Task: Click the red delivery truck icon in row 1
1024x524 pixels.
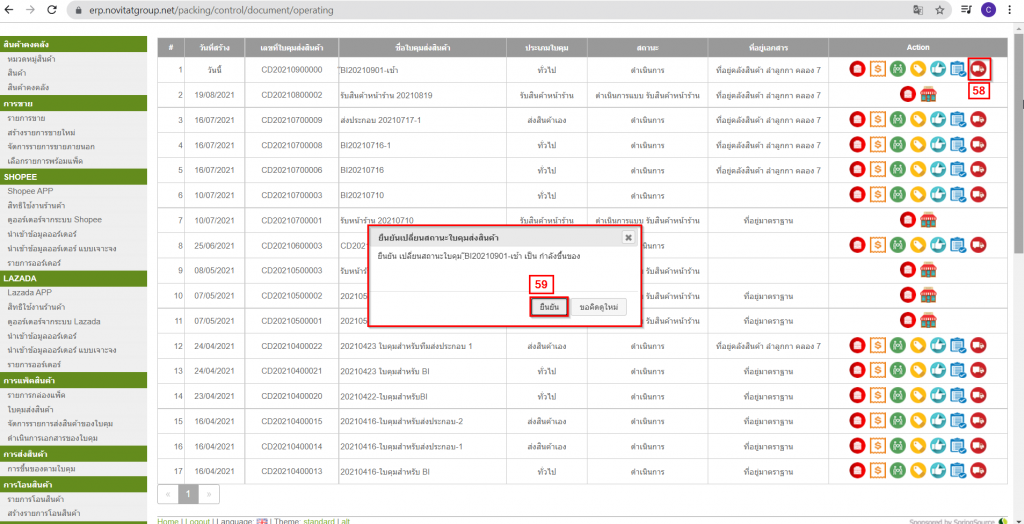Action: (978, 69)
